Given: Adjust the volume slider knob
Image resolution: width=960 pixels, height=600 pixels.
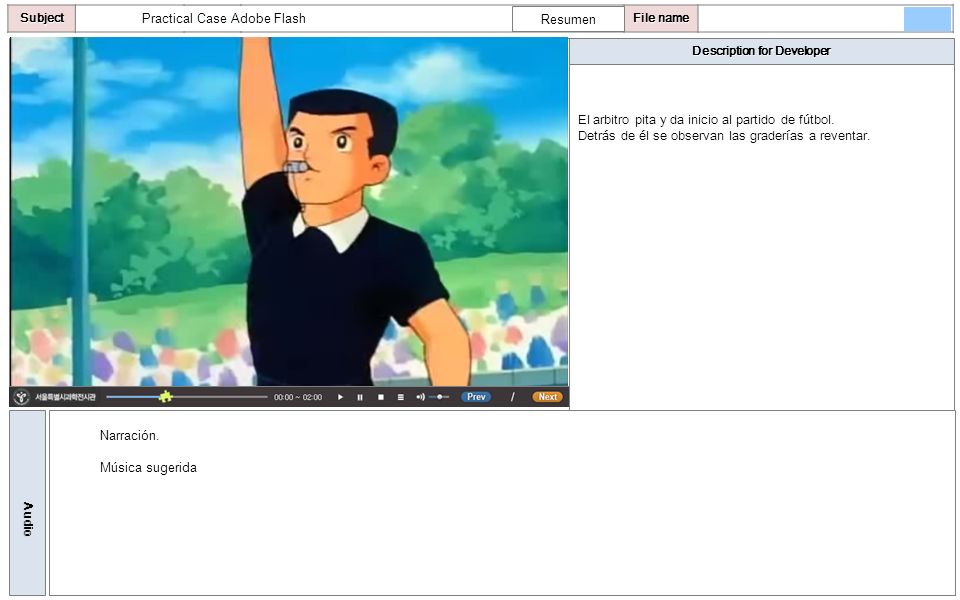Looking at the screenshot, I should 440,397.
